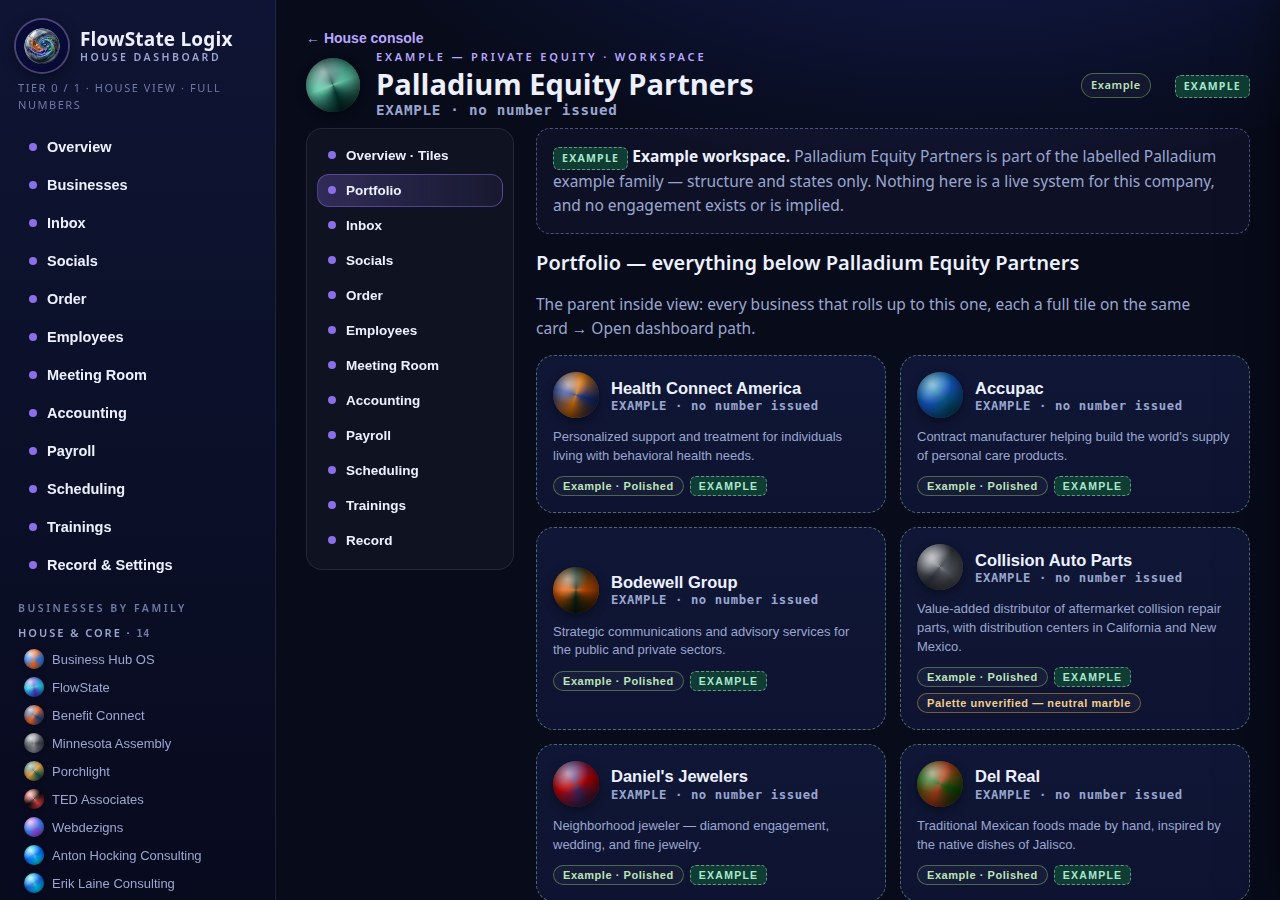Open the Accupac tile title

[x=1009, y=388]
